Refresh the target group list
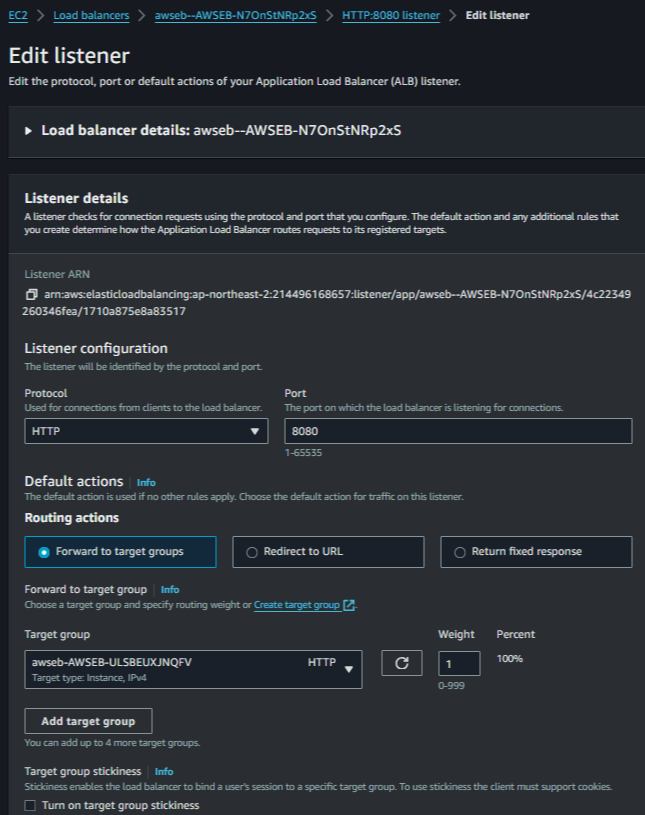The width and height of the screenshot is (645, 815). point(402,663)
